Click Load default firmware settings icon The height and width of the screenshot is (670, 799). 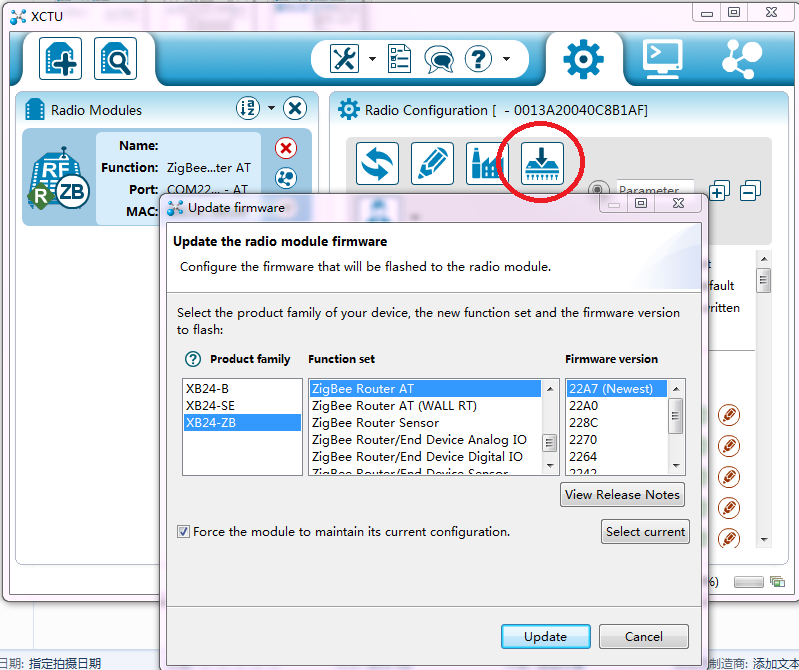pos(487,164)
